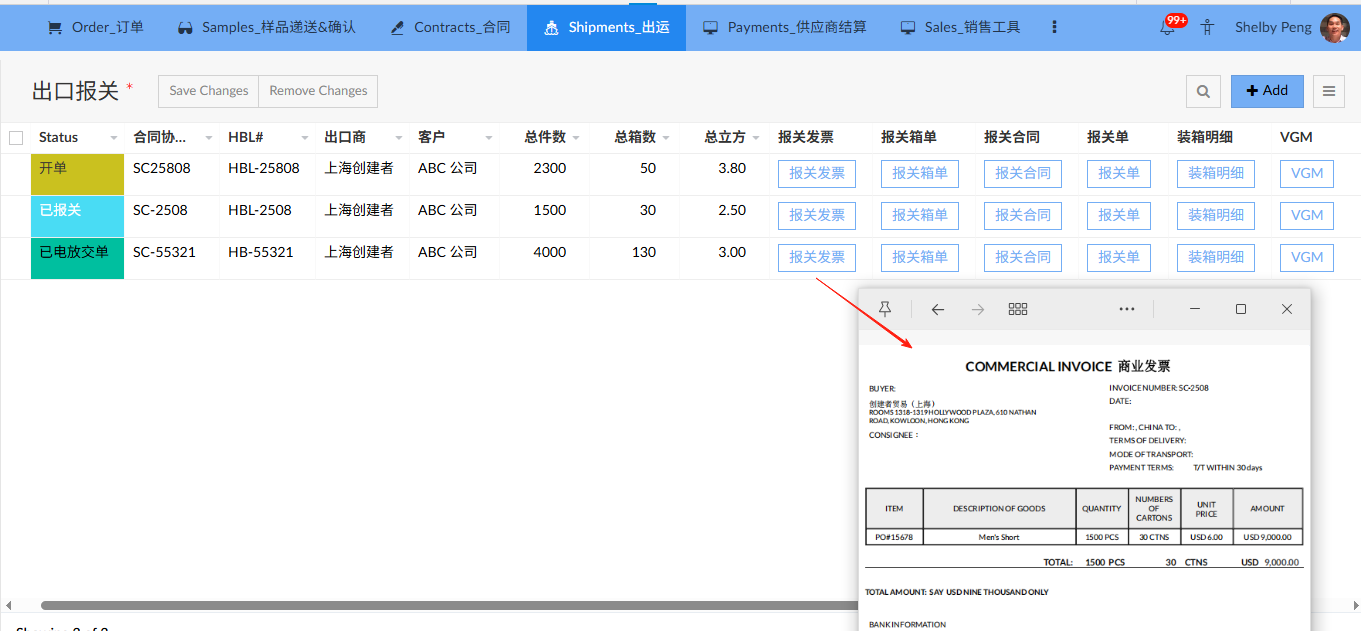The height and width of the screenshot is (631, 1361).
Task: Switch to the Contracts_合同 tab
Action: pos(450,28)
